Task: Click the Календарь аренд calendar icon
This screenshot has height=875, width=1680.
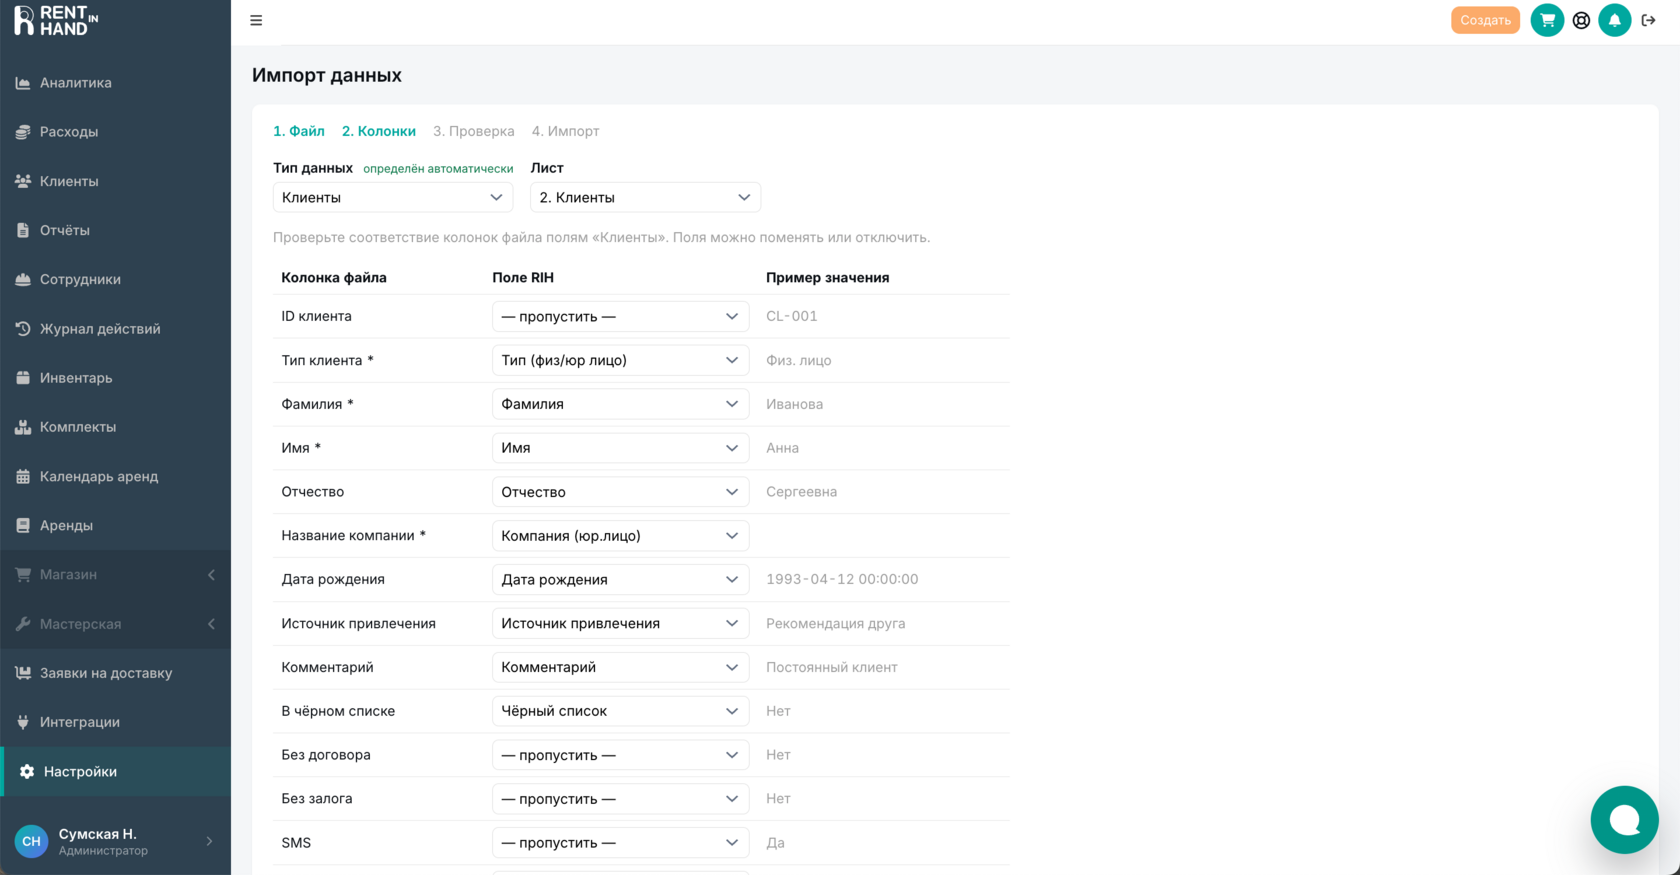Action: click(x=23, y=476)
